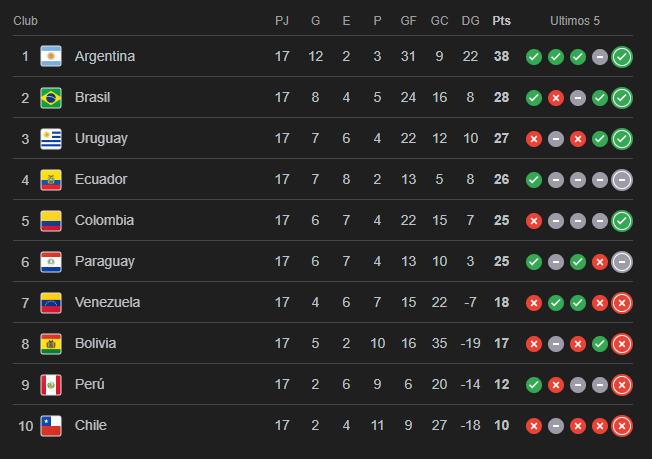Click Ecuador's outlined latest draw icon
Viewport: 652px width, 459px height.
[622, 180]
